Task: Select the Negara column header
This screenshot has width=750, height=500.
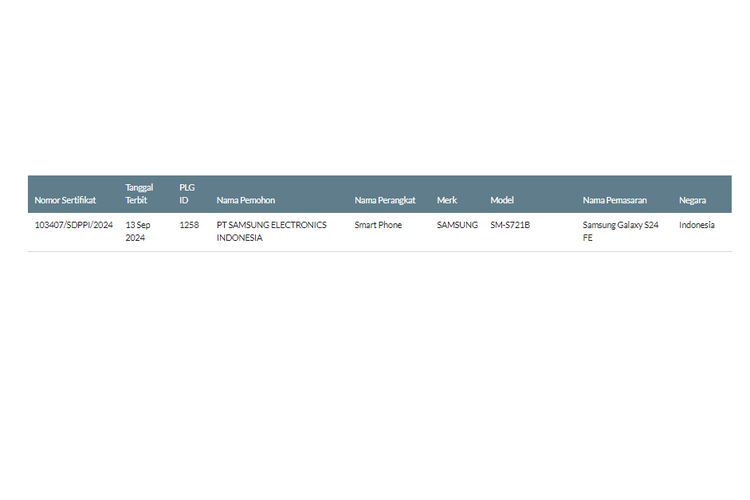Action: coord(692,200)
